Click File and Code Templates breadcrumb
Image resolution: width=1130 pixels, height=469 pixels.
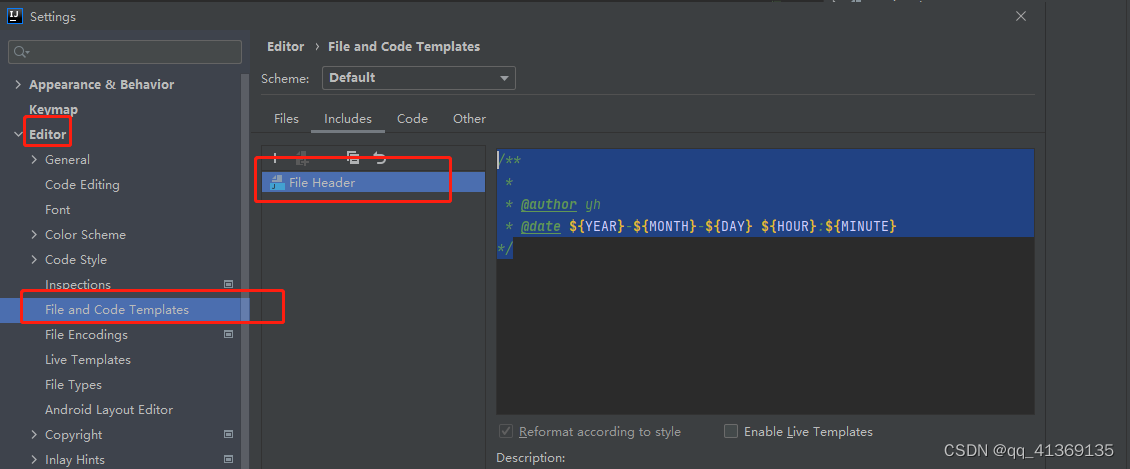[404, 47]
